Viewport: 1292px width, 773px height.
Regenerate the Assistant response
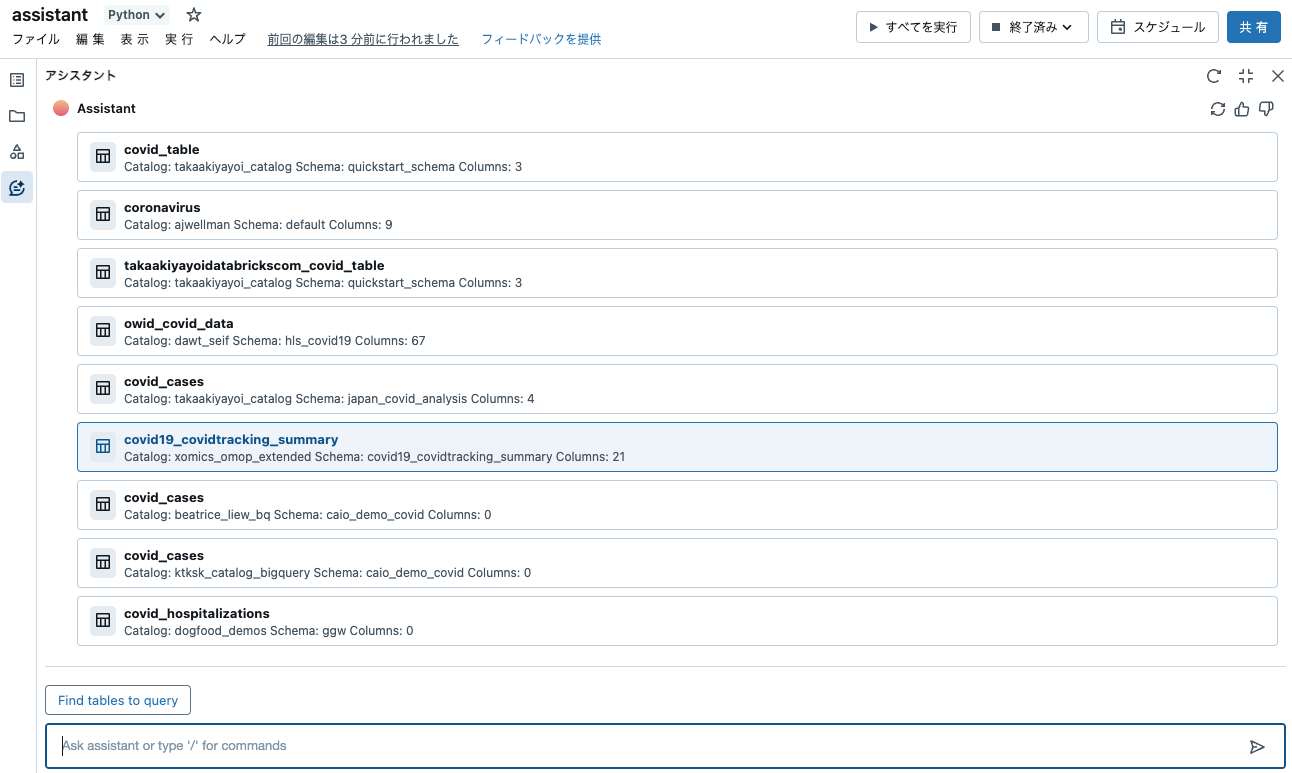coord(1218,108)
